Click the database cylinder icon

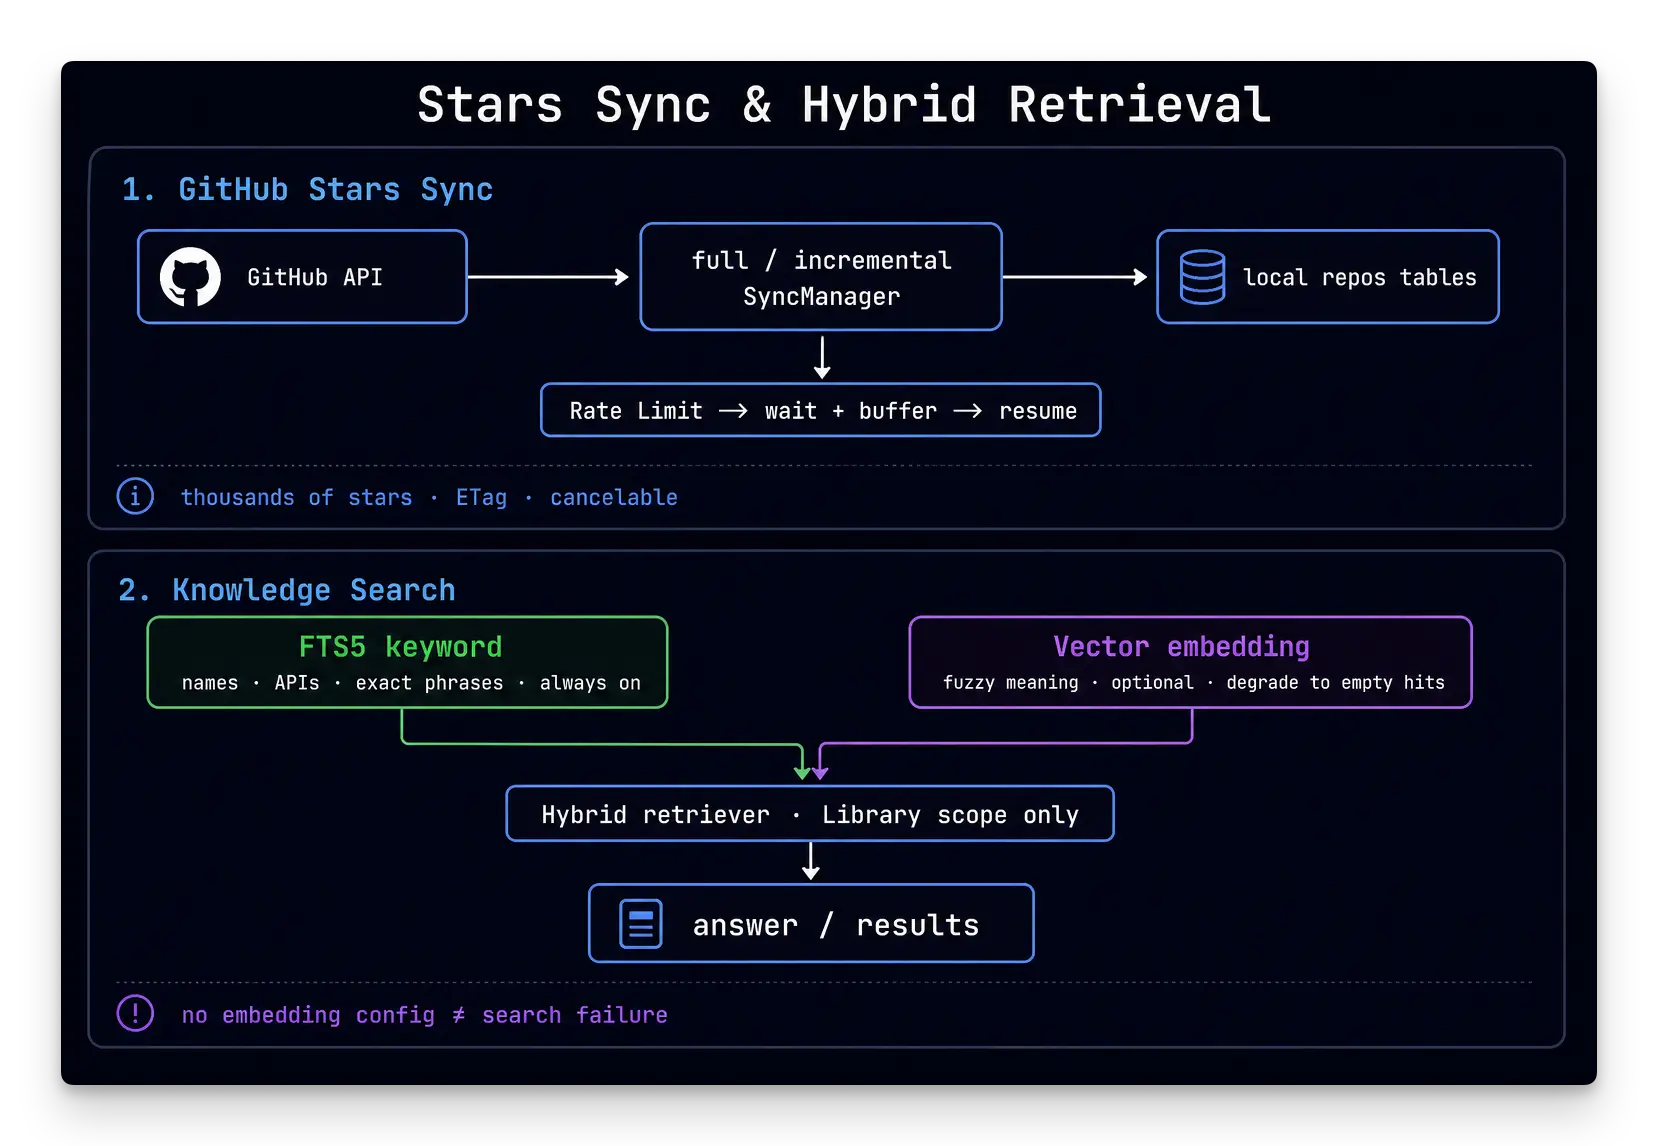[x=1202, y=277]
